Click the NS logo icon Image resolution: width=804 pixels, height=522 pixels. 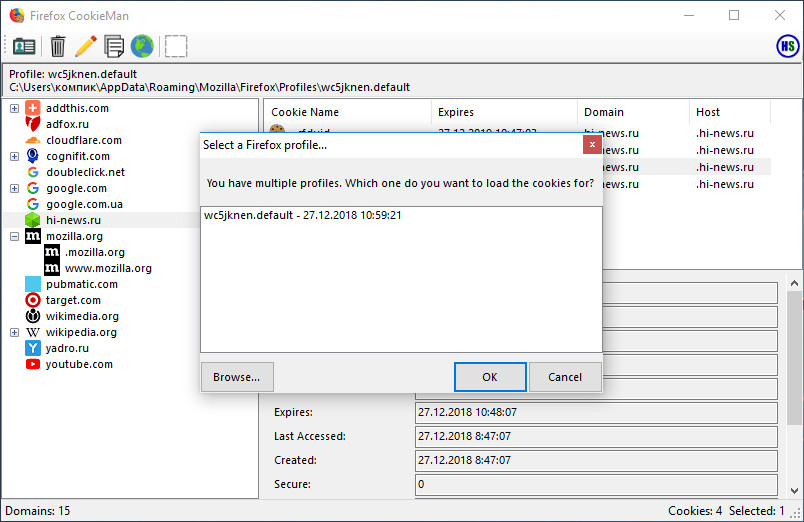coord(788,46)
